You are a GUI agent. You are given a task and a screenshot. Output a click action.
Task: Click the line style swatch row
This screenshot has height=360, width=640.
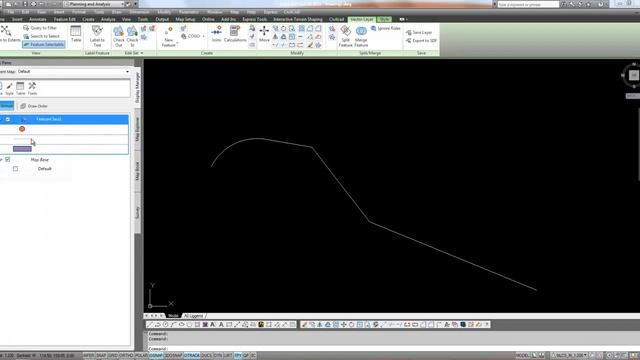coord(64,139)
